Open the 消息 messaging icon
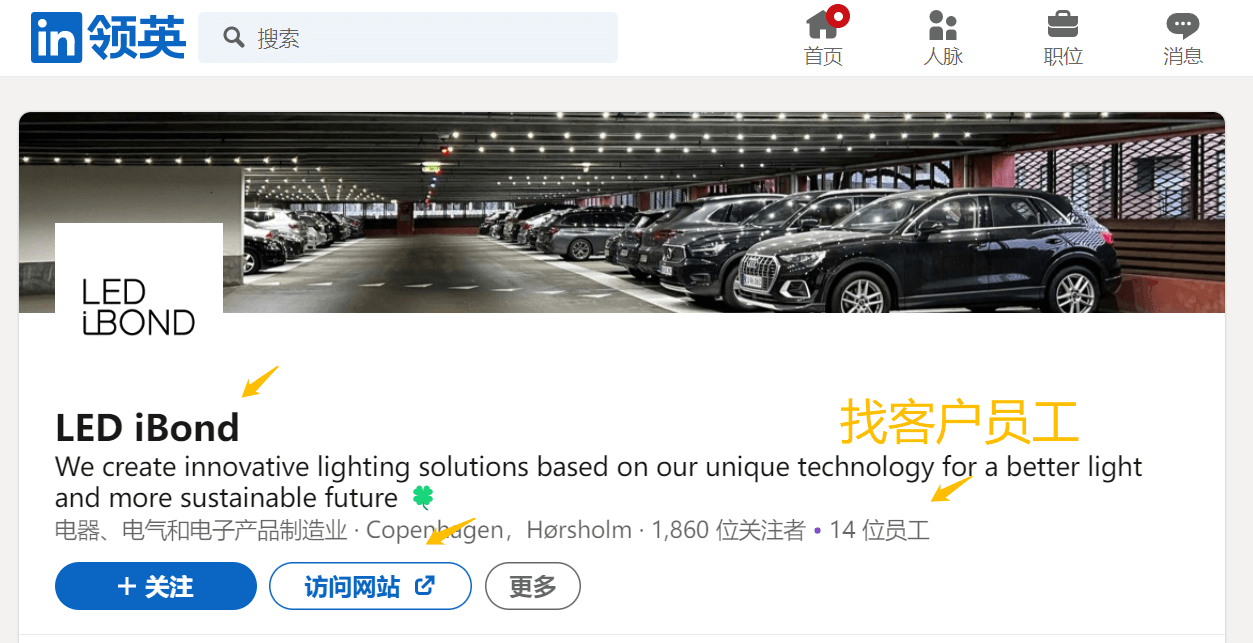Viewport: 1253px width, 643px height. point(1183,25)
